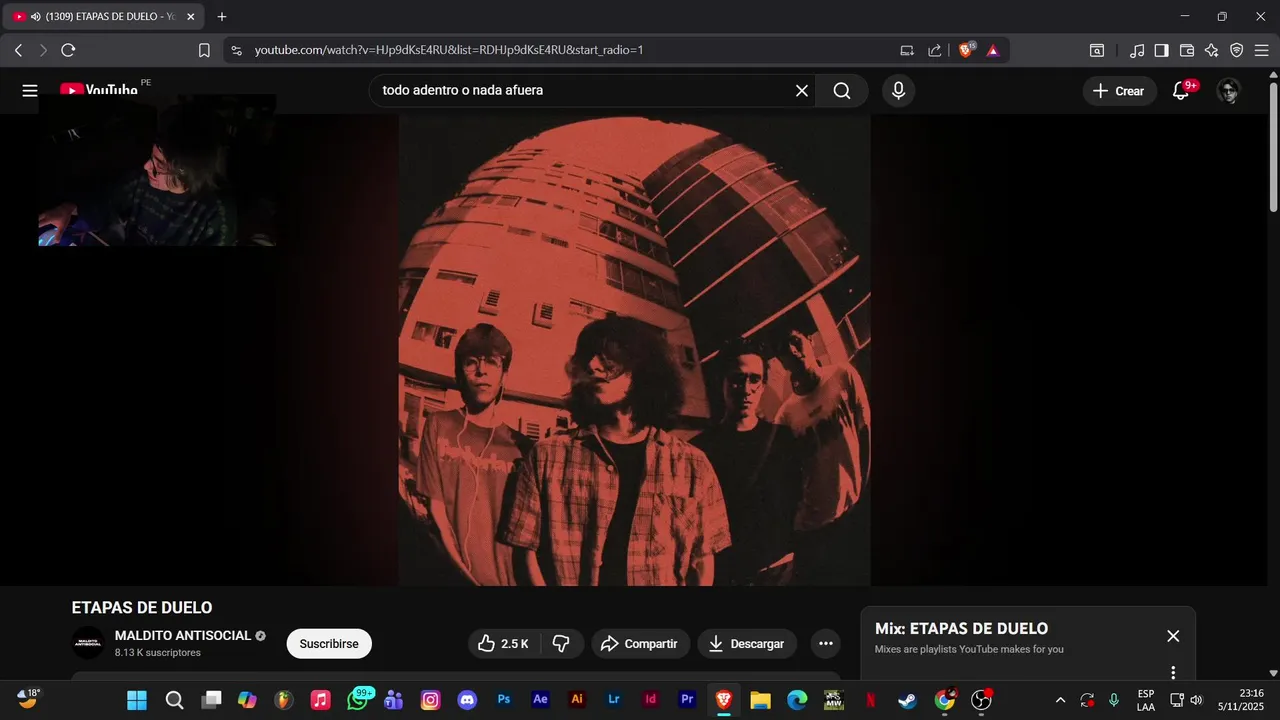1280x720 pixels.
Task: Open Brave VPN shield icon
Action: pyautogui.click(x=1236, y=50)
